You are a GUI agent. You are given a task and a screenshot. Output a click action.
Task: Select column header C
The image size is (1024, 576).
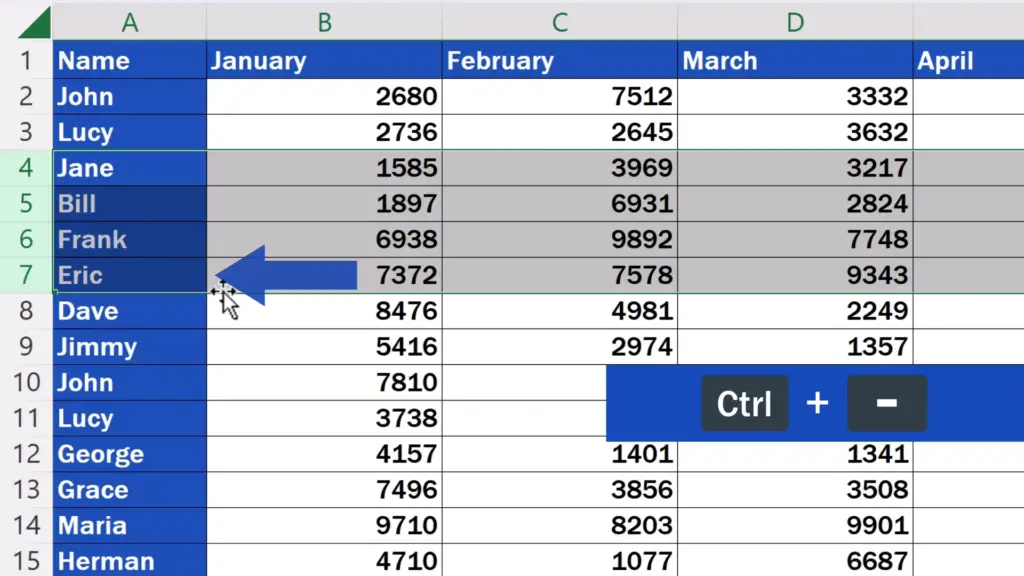558,20
